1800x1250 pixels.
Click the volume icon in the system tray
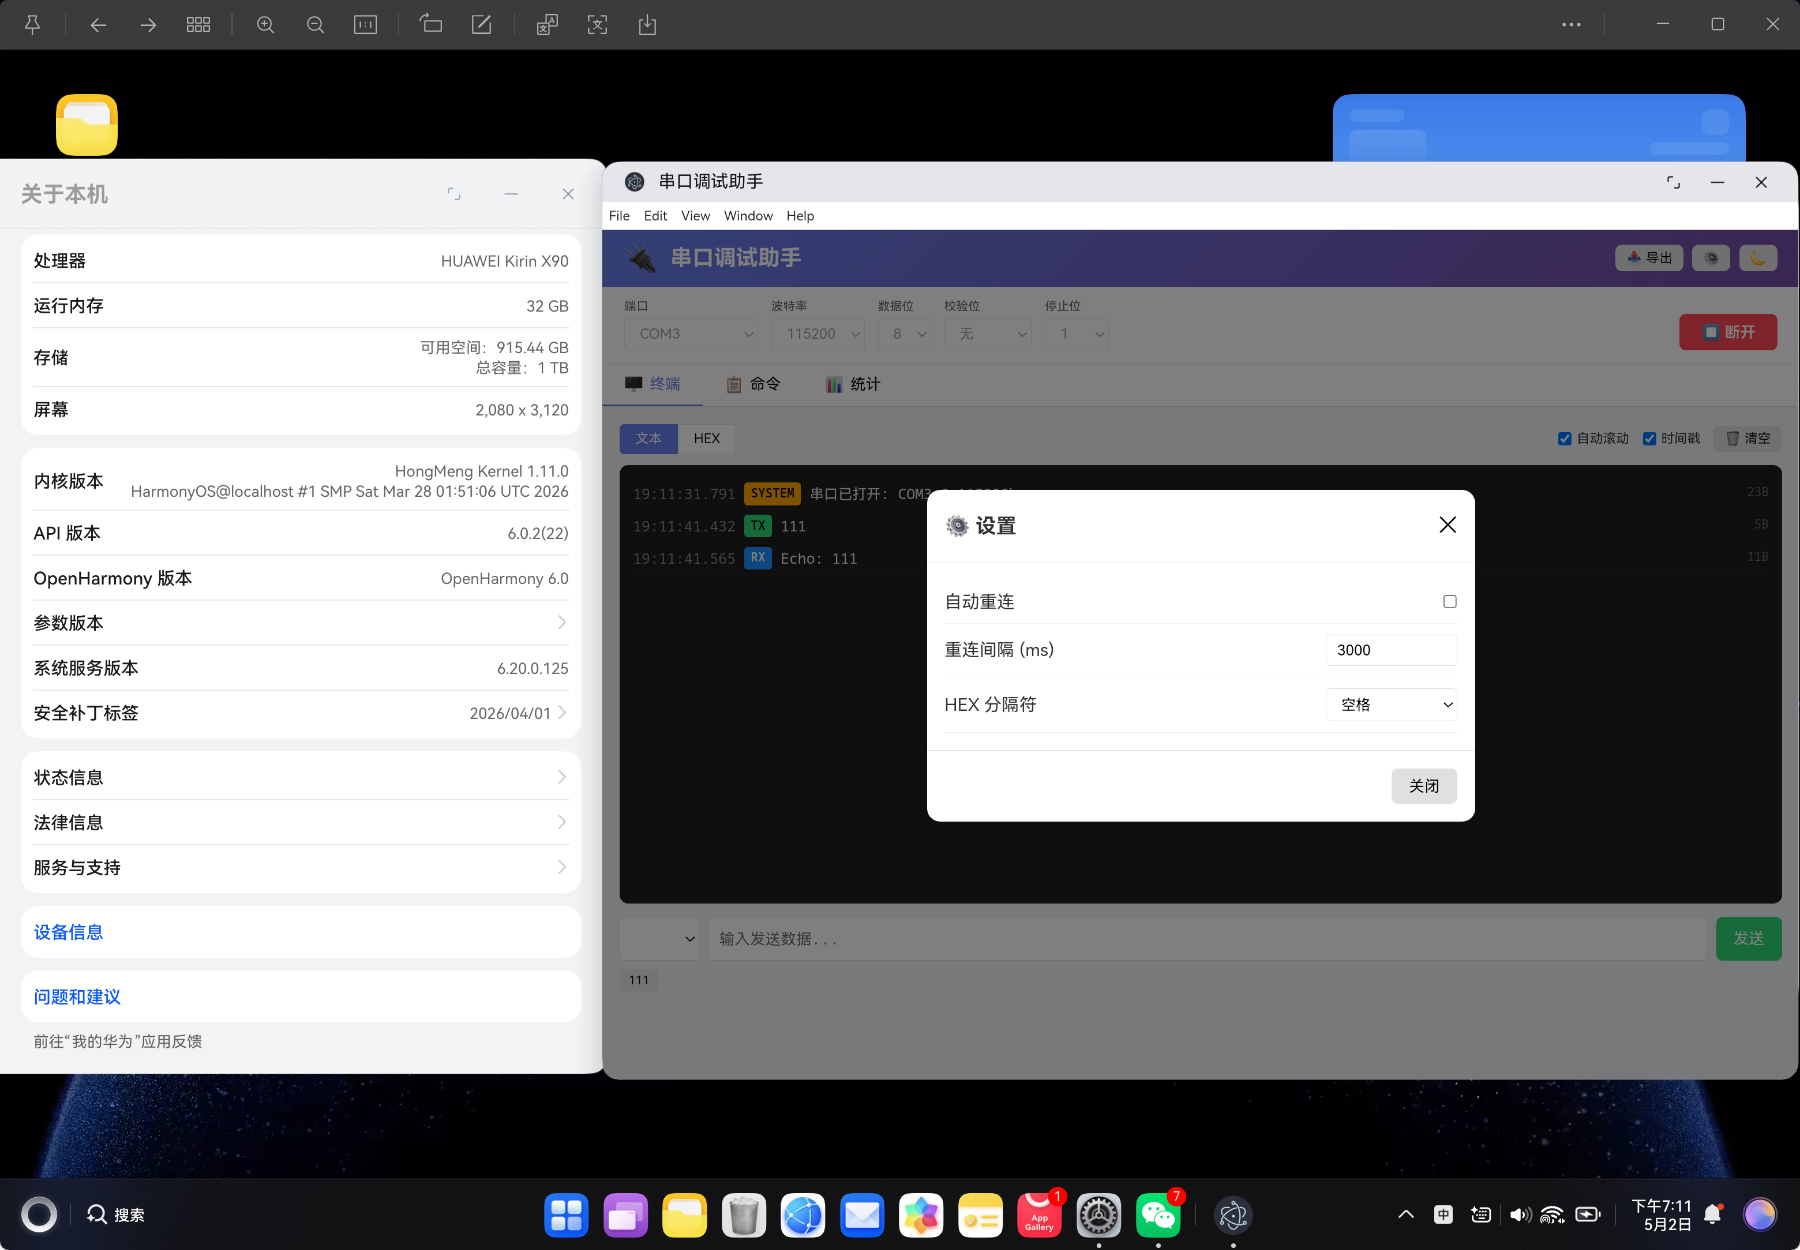click(1520, 1215)
